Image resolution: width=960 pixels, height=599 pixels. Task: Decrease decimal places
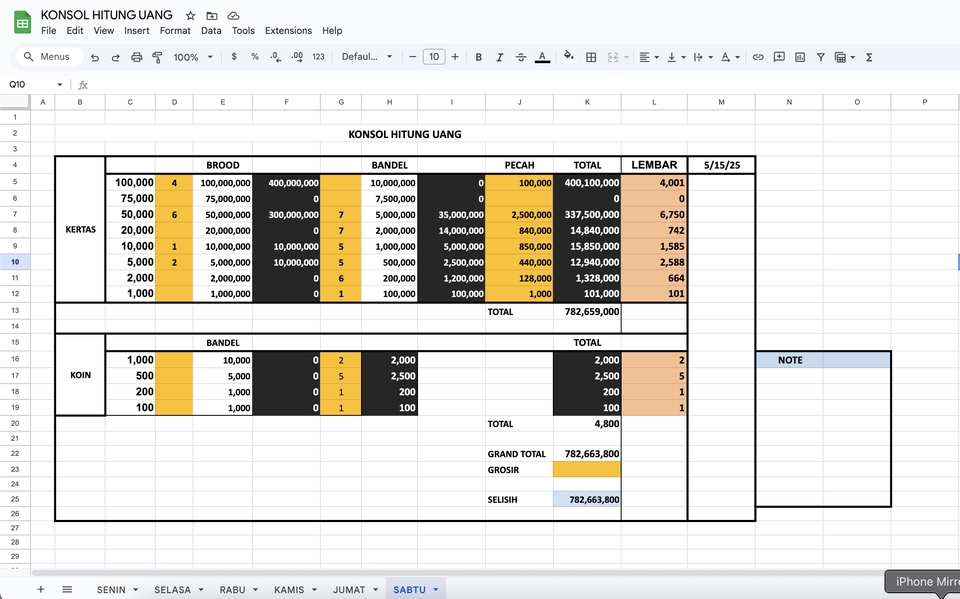pos(277,57)
